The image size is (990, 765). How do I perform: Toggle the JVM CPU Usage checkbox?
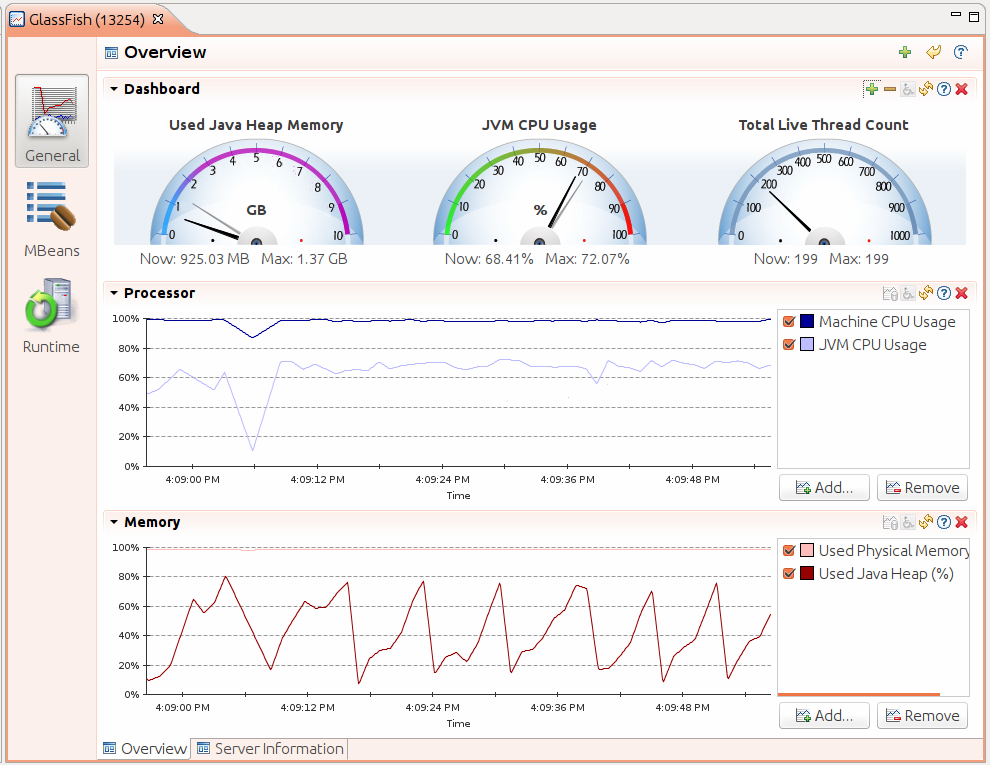tap(789, 345)
